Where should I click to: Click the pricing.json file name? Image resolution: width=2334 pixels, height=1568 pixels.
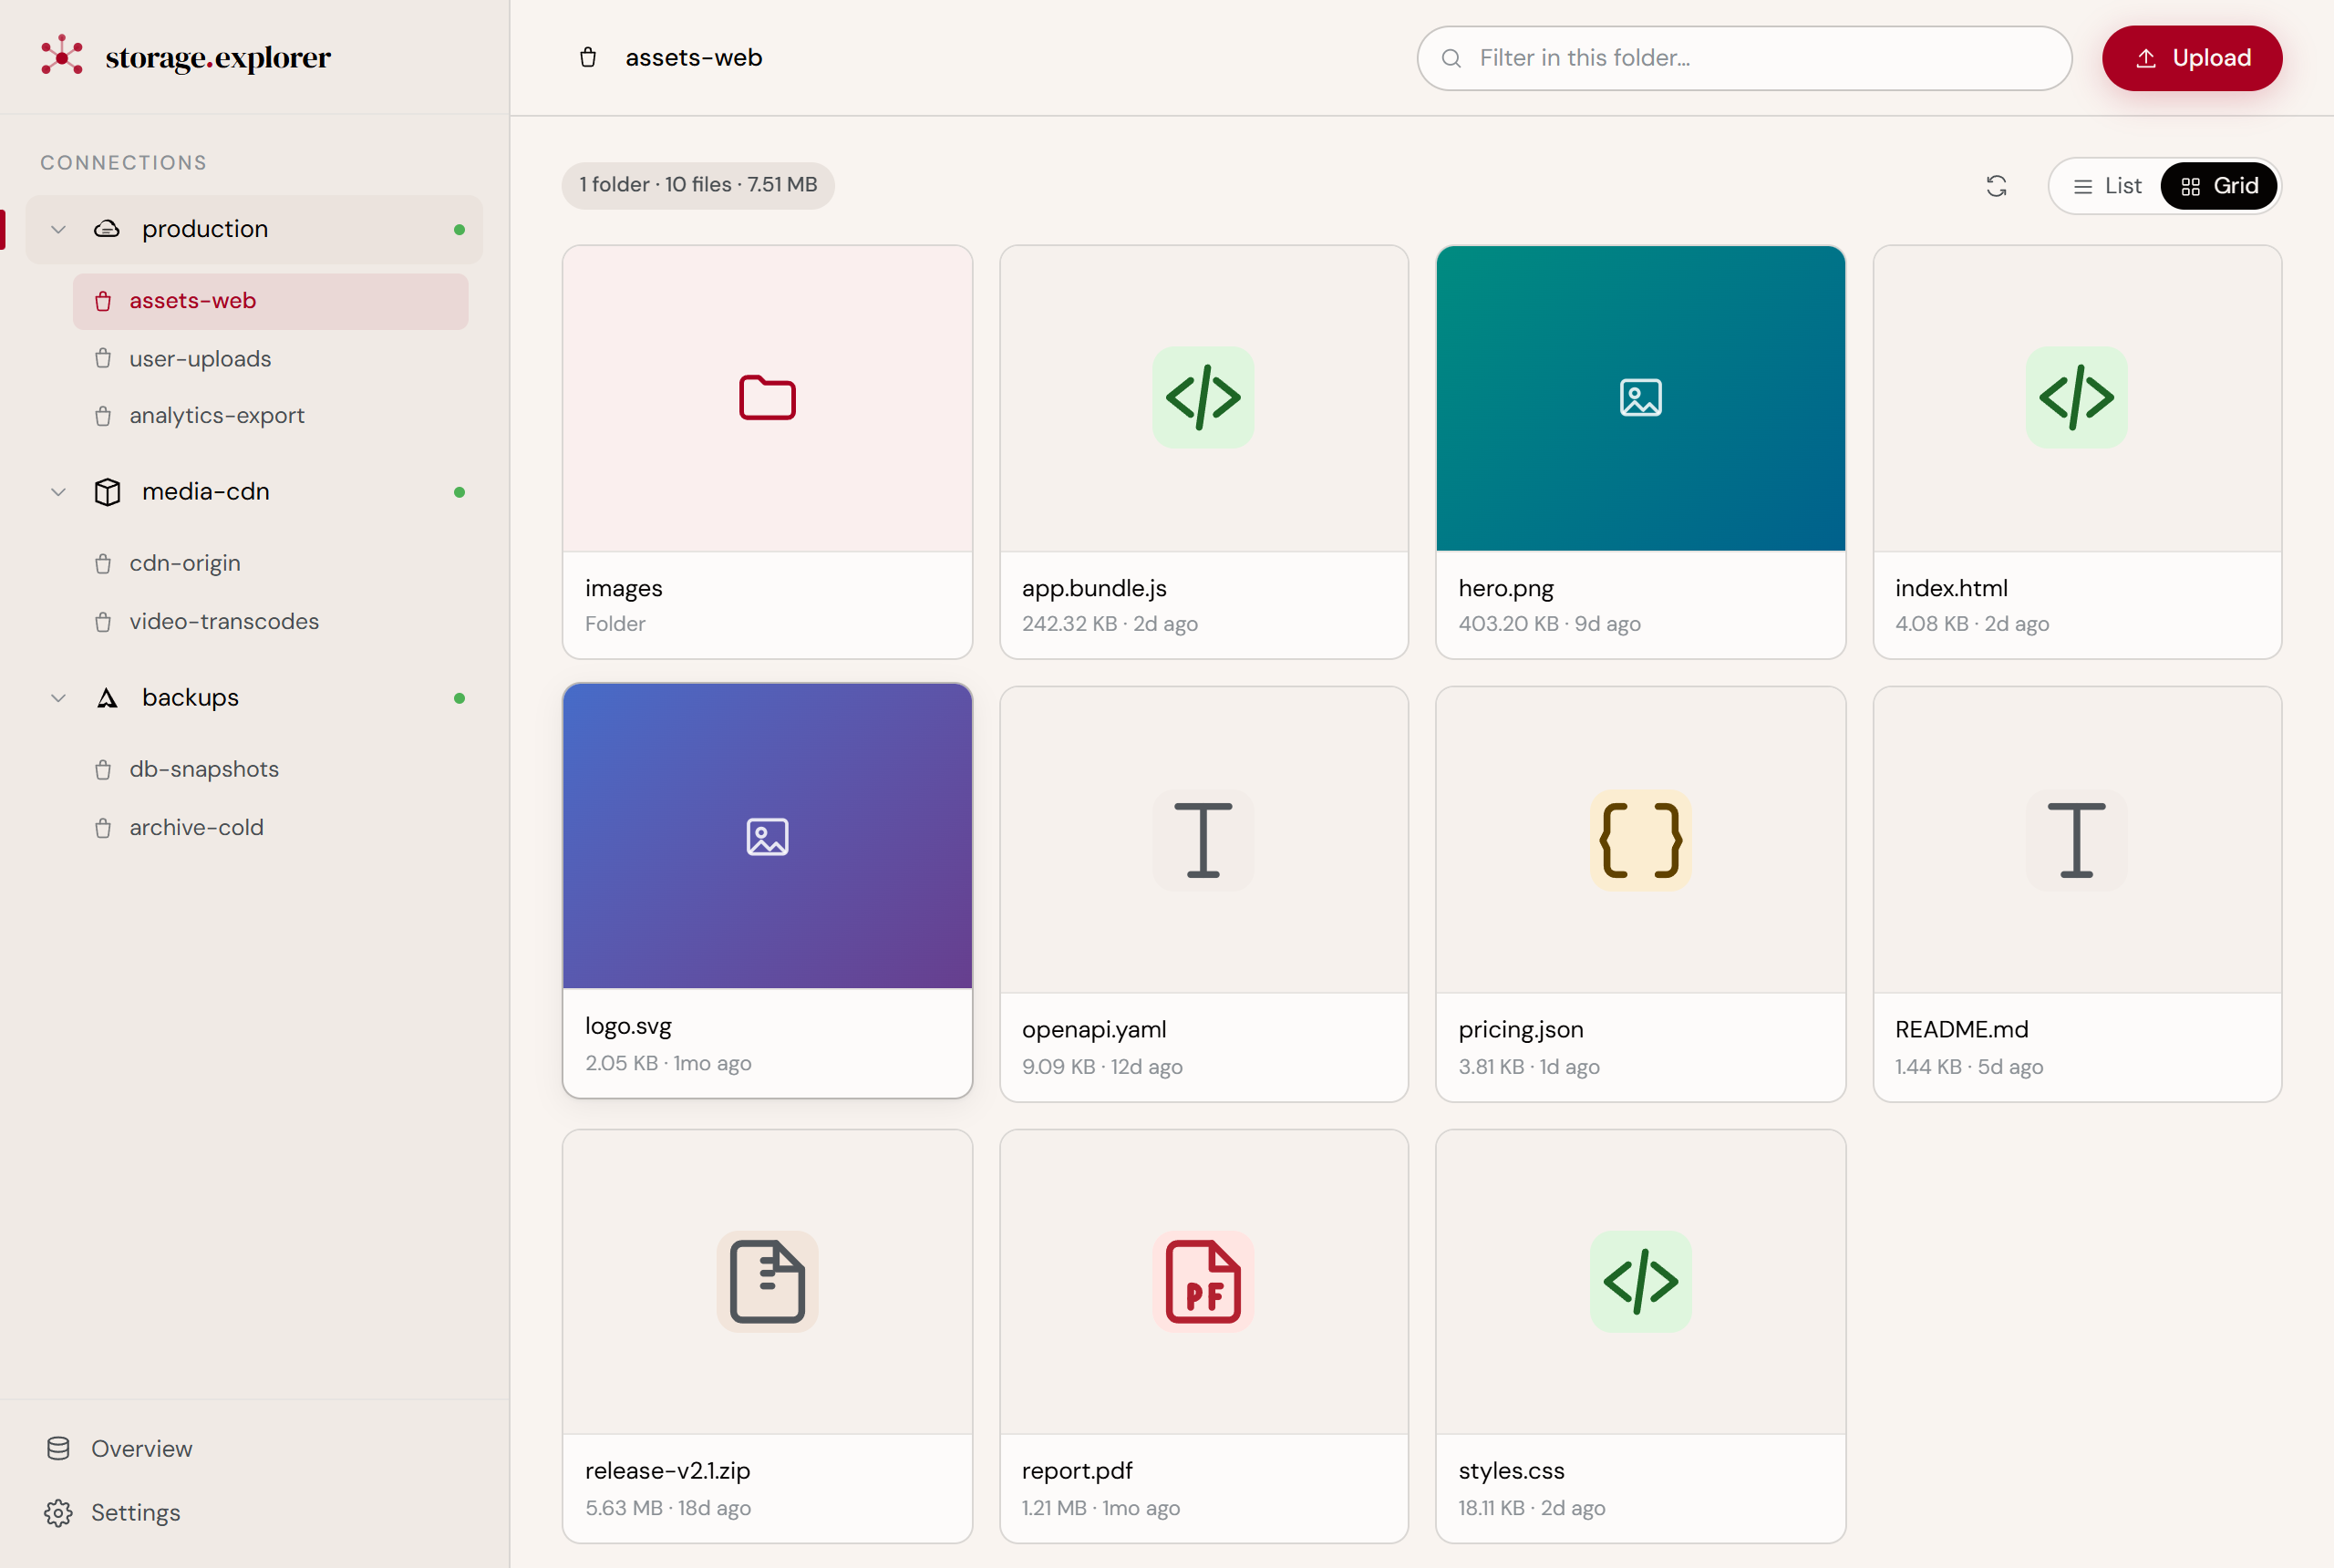[1521, 1029]
